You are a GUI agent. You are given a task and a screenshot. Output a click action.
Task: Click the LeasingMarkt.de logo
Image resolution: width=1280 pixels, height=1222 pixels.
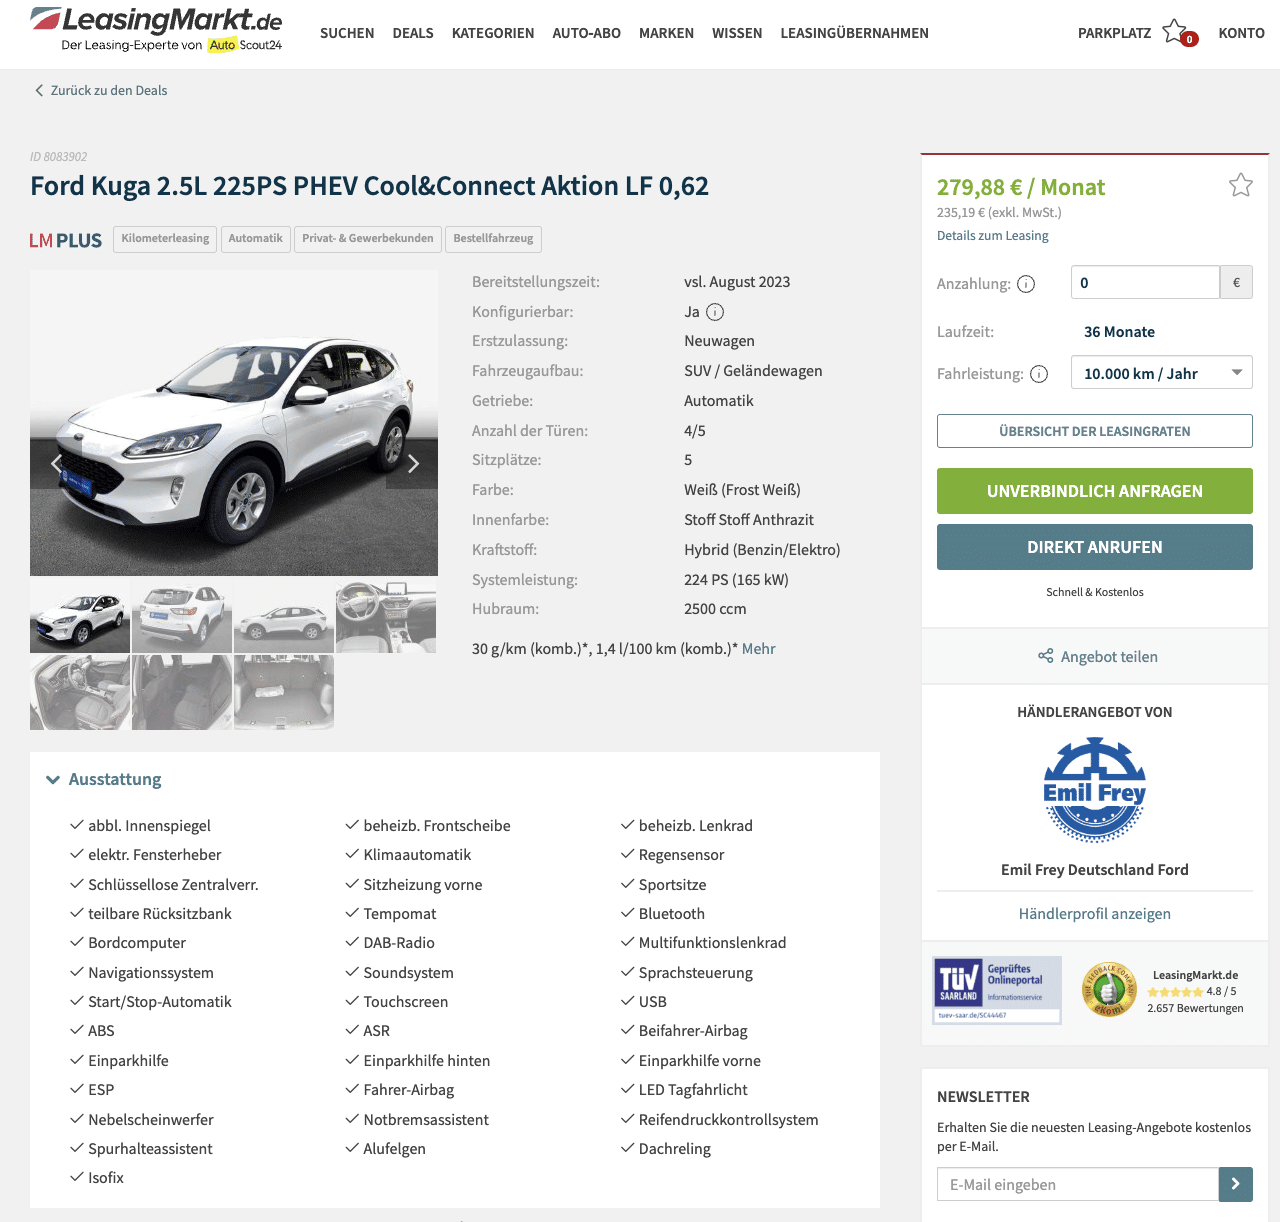pos(157,30)
